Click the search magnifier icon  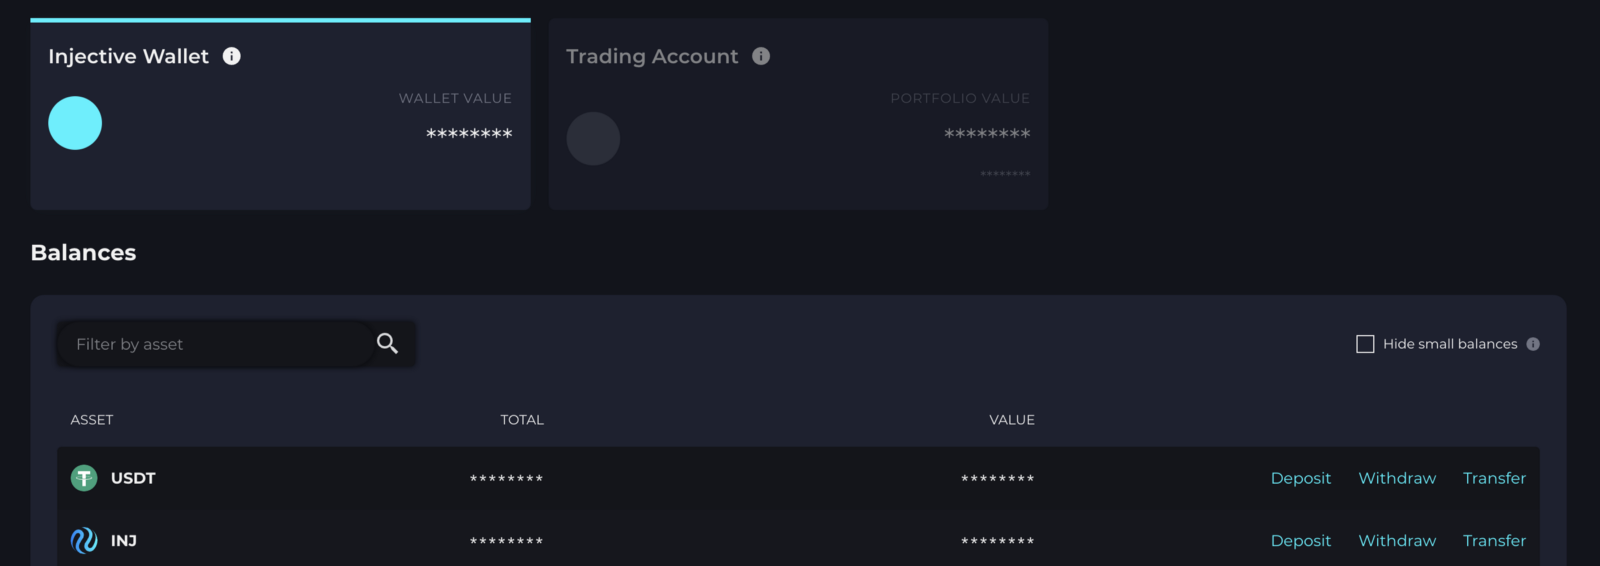pos(387,344)
